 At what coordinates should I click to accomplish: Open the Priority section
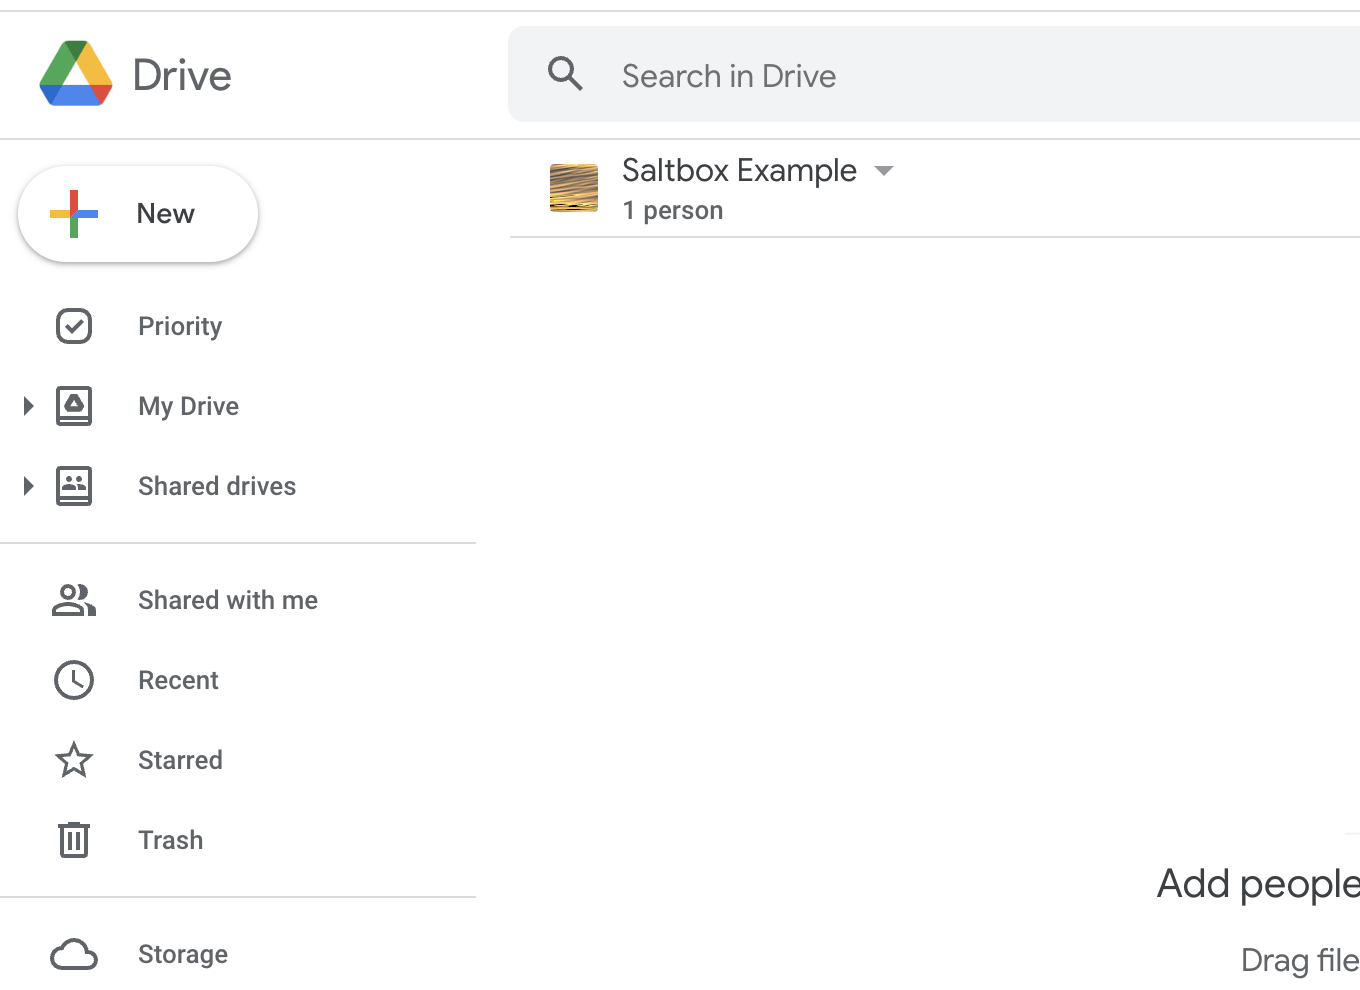click(180, 326)
